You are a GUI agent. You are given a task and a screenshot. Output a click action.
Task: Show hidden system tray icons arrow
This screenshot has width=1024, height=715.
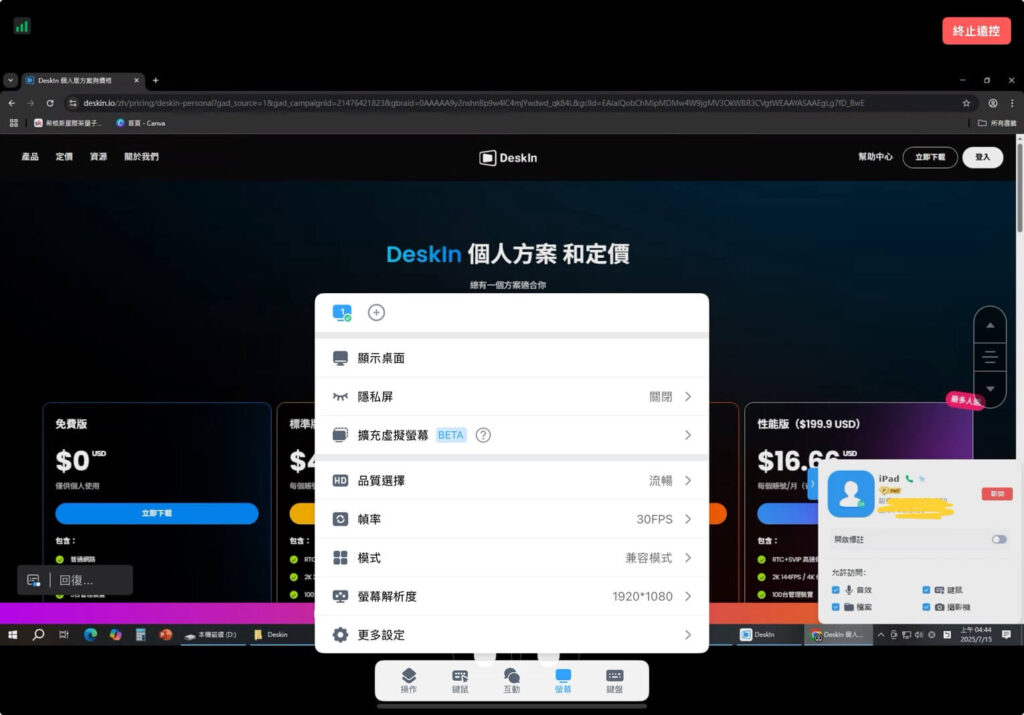pyautogui.click(x=881, y=635)
